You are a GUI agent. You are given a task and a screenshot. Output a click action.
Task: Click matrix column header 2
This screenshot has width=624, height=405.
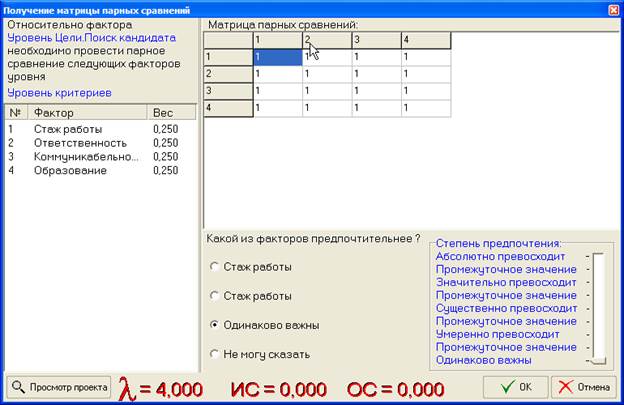[x=327, y=40]
